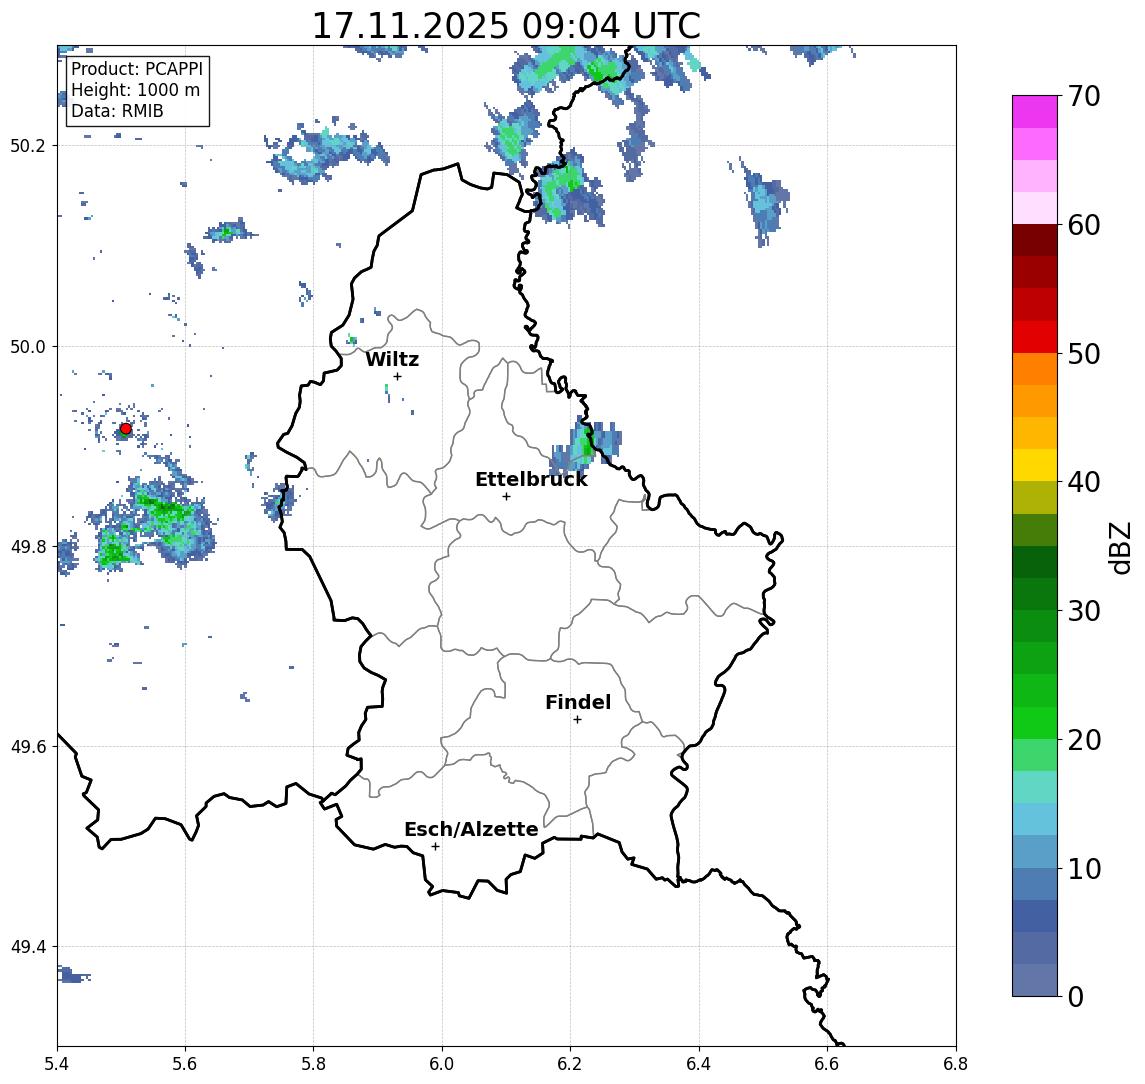Click the dBZ colorbar axis label

coord(1119,547)
